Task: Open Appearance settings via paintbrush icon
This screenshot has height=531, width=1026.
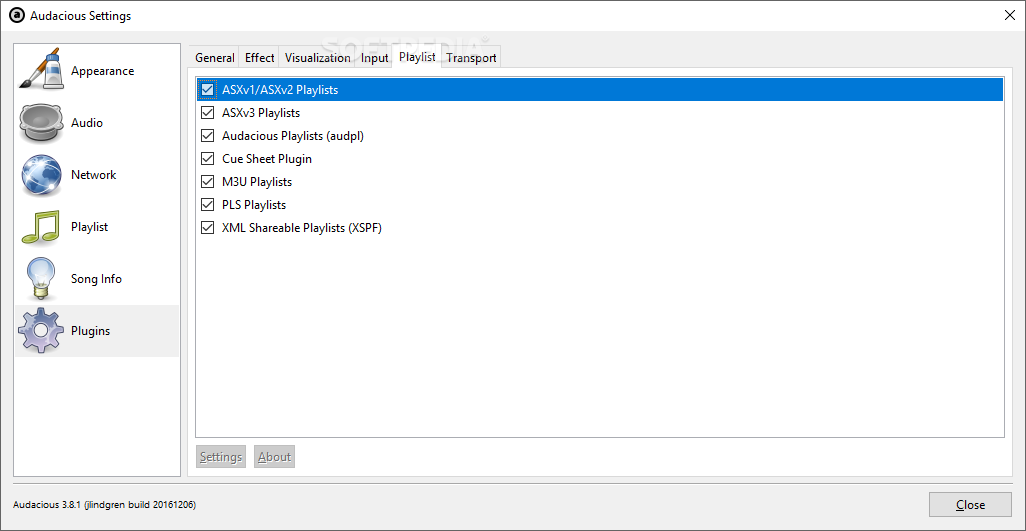Action: tap(41, 70)
